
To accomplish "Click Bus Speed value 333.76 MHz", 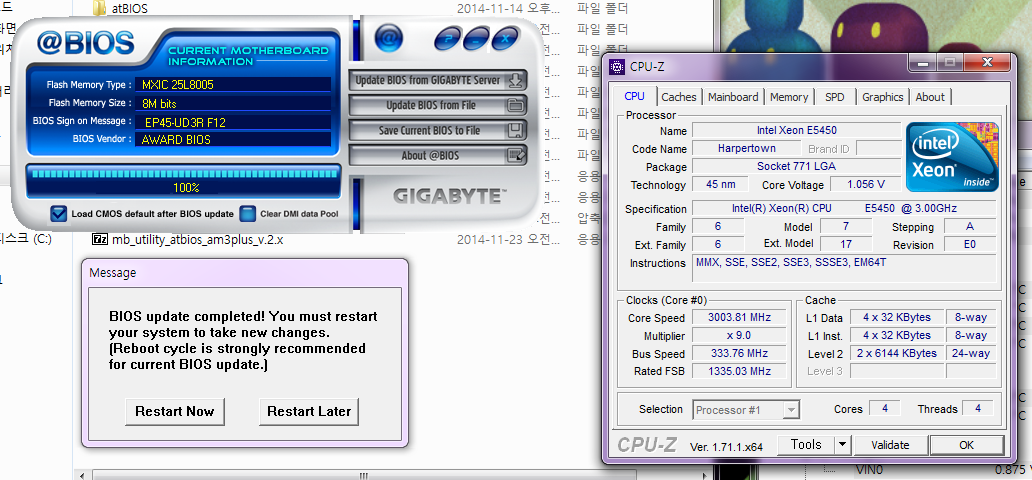I will tap(738, 354).
